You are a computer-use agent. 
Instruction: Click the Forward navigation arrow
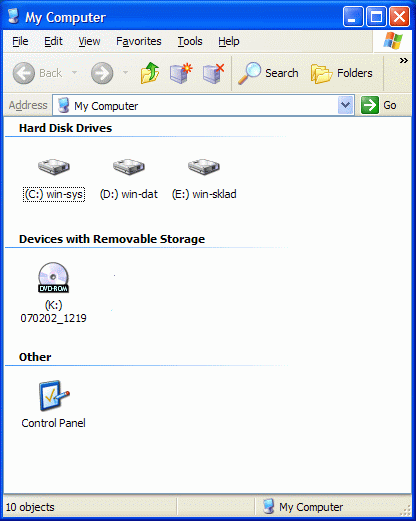pos(102,73)
